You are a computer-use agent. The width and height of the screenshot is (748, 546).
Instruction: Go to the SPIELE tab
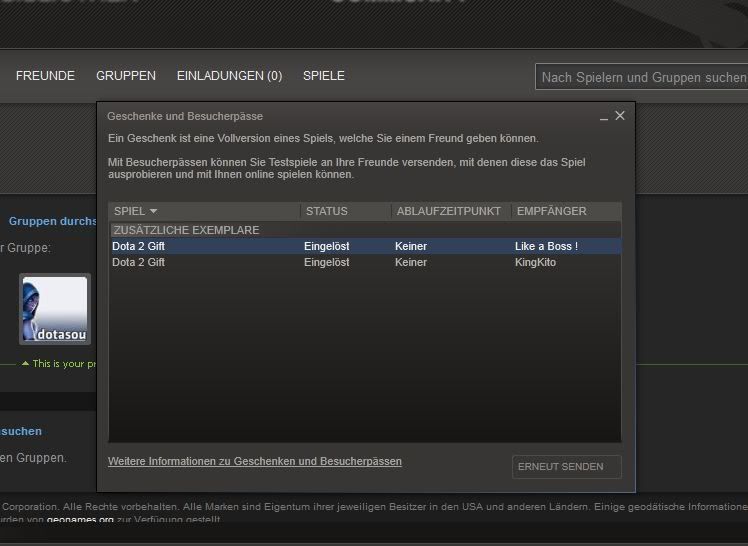[x=324, y=76]
